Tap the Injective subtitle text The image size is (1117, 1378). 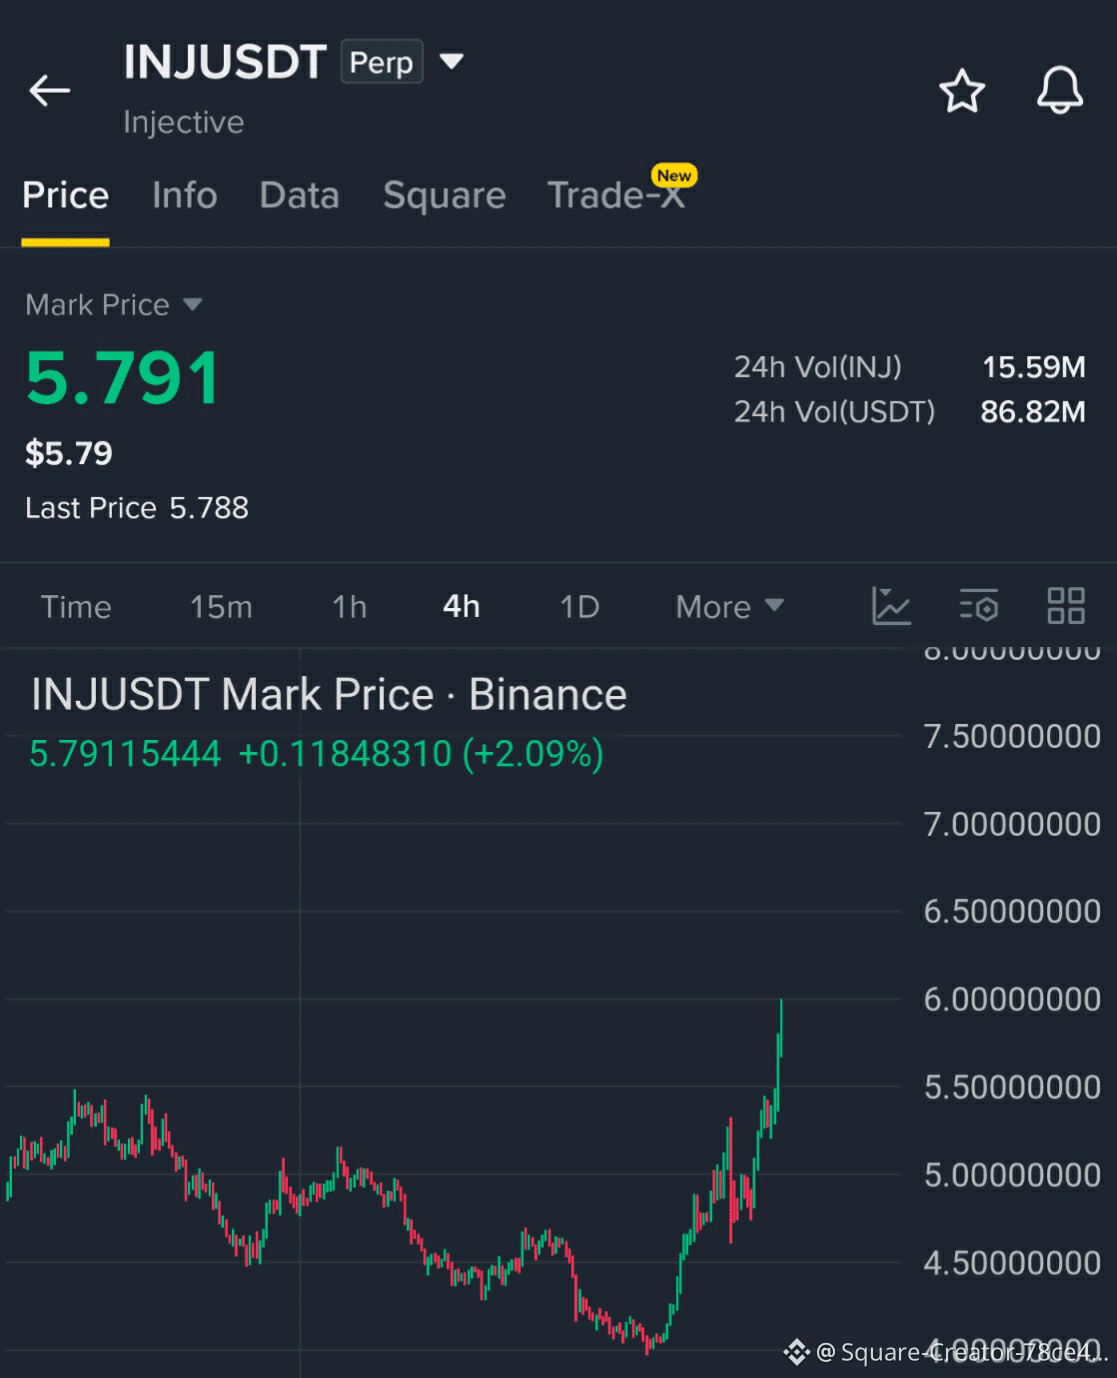pos(183,122)
